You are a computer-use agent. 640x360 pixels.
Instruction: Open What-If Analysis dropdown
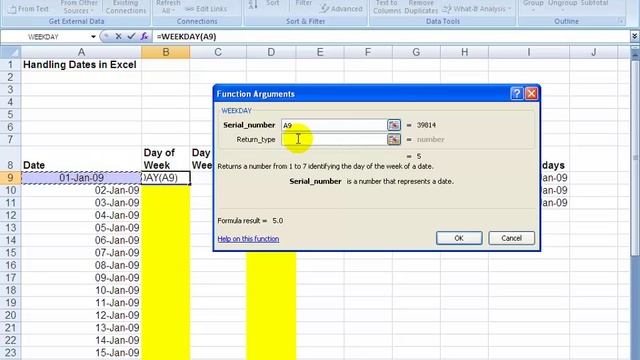[477, 9]
